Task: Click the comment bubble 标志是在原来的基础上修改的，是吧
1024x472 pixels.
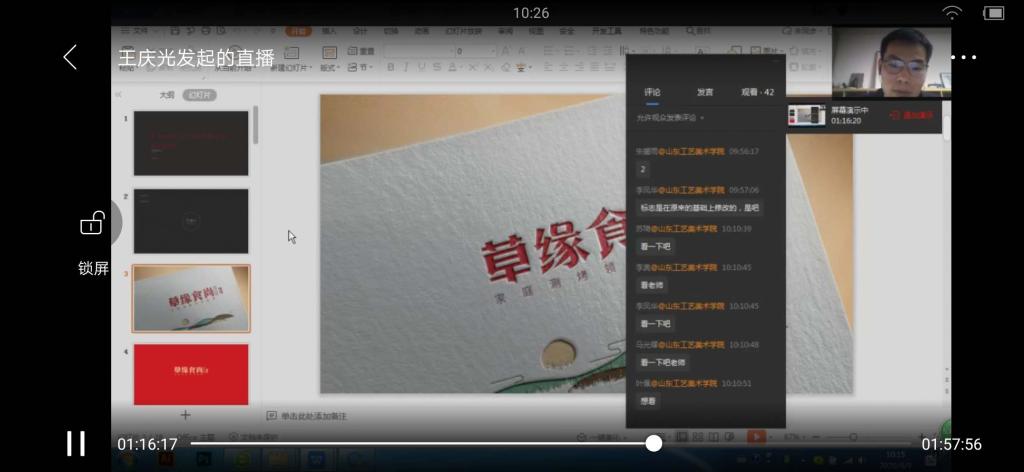Action: (699, 208)
